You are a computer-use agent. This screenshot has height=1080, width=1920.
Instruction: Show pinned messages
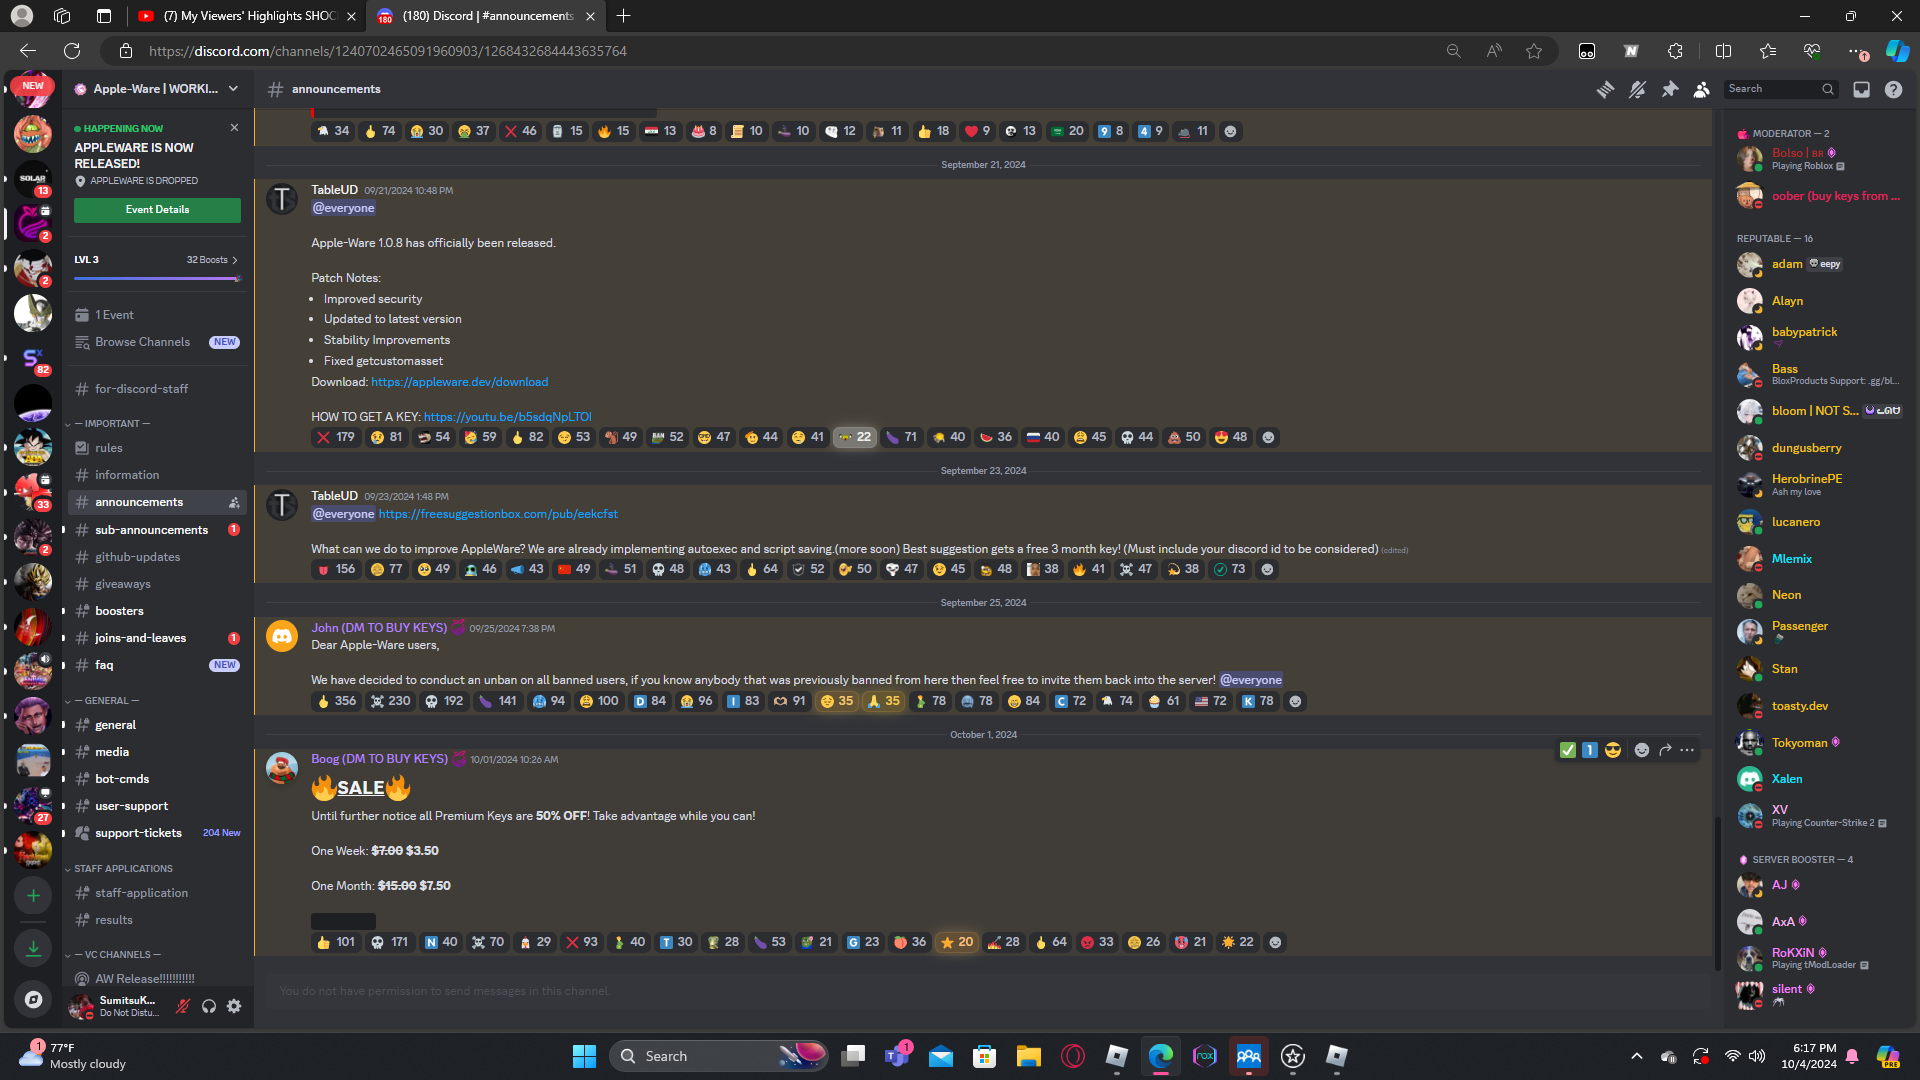(x=1669, y=90)
